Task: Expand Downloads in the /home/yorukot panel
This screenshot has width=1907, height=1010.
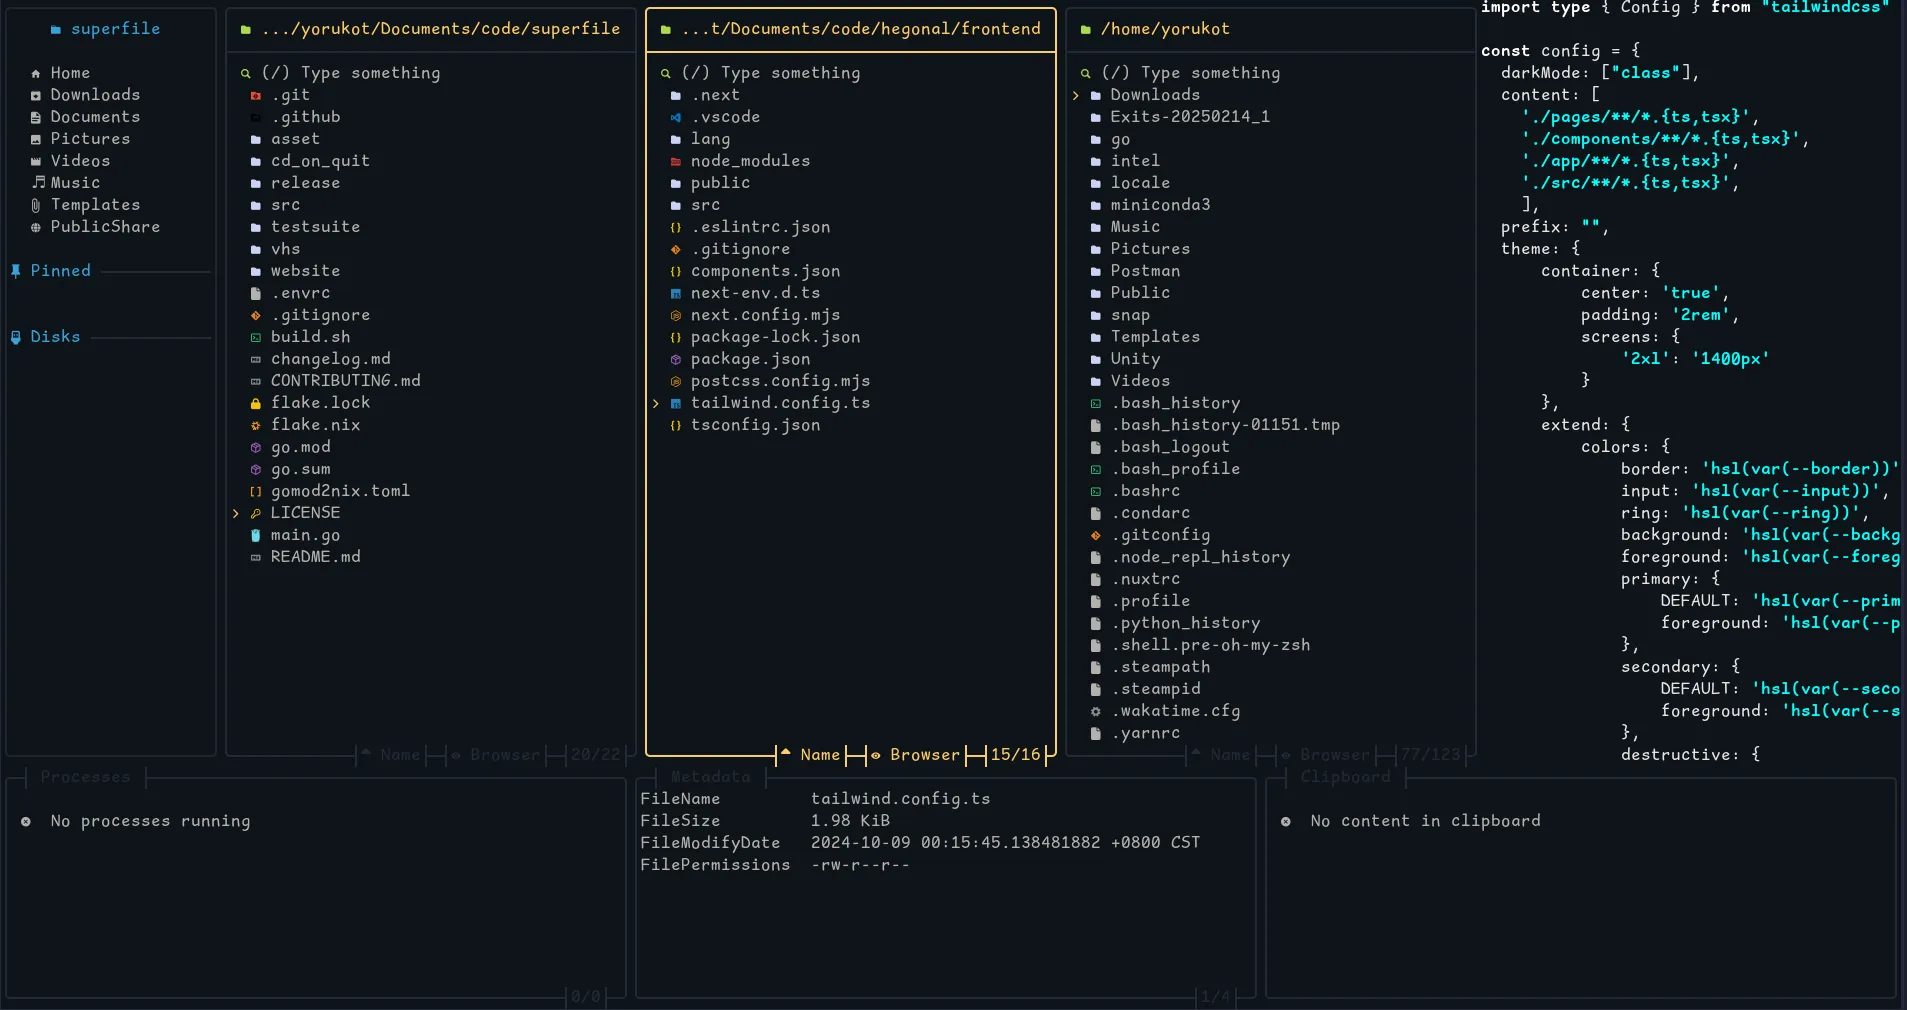Action: 1076,95
